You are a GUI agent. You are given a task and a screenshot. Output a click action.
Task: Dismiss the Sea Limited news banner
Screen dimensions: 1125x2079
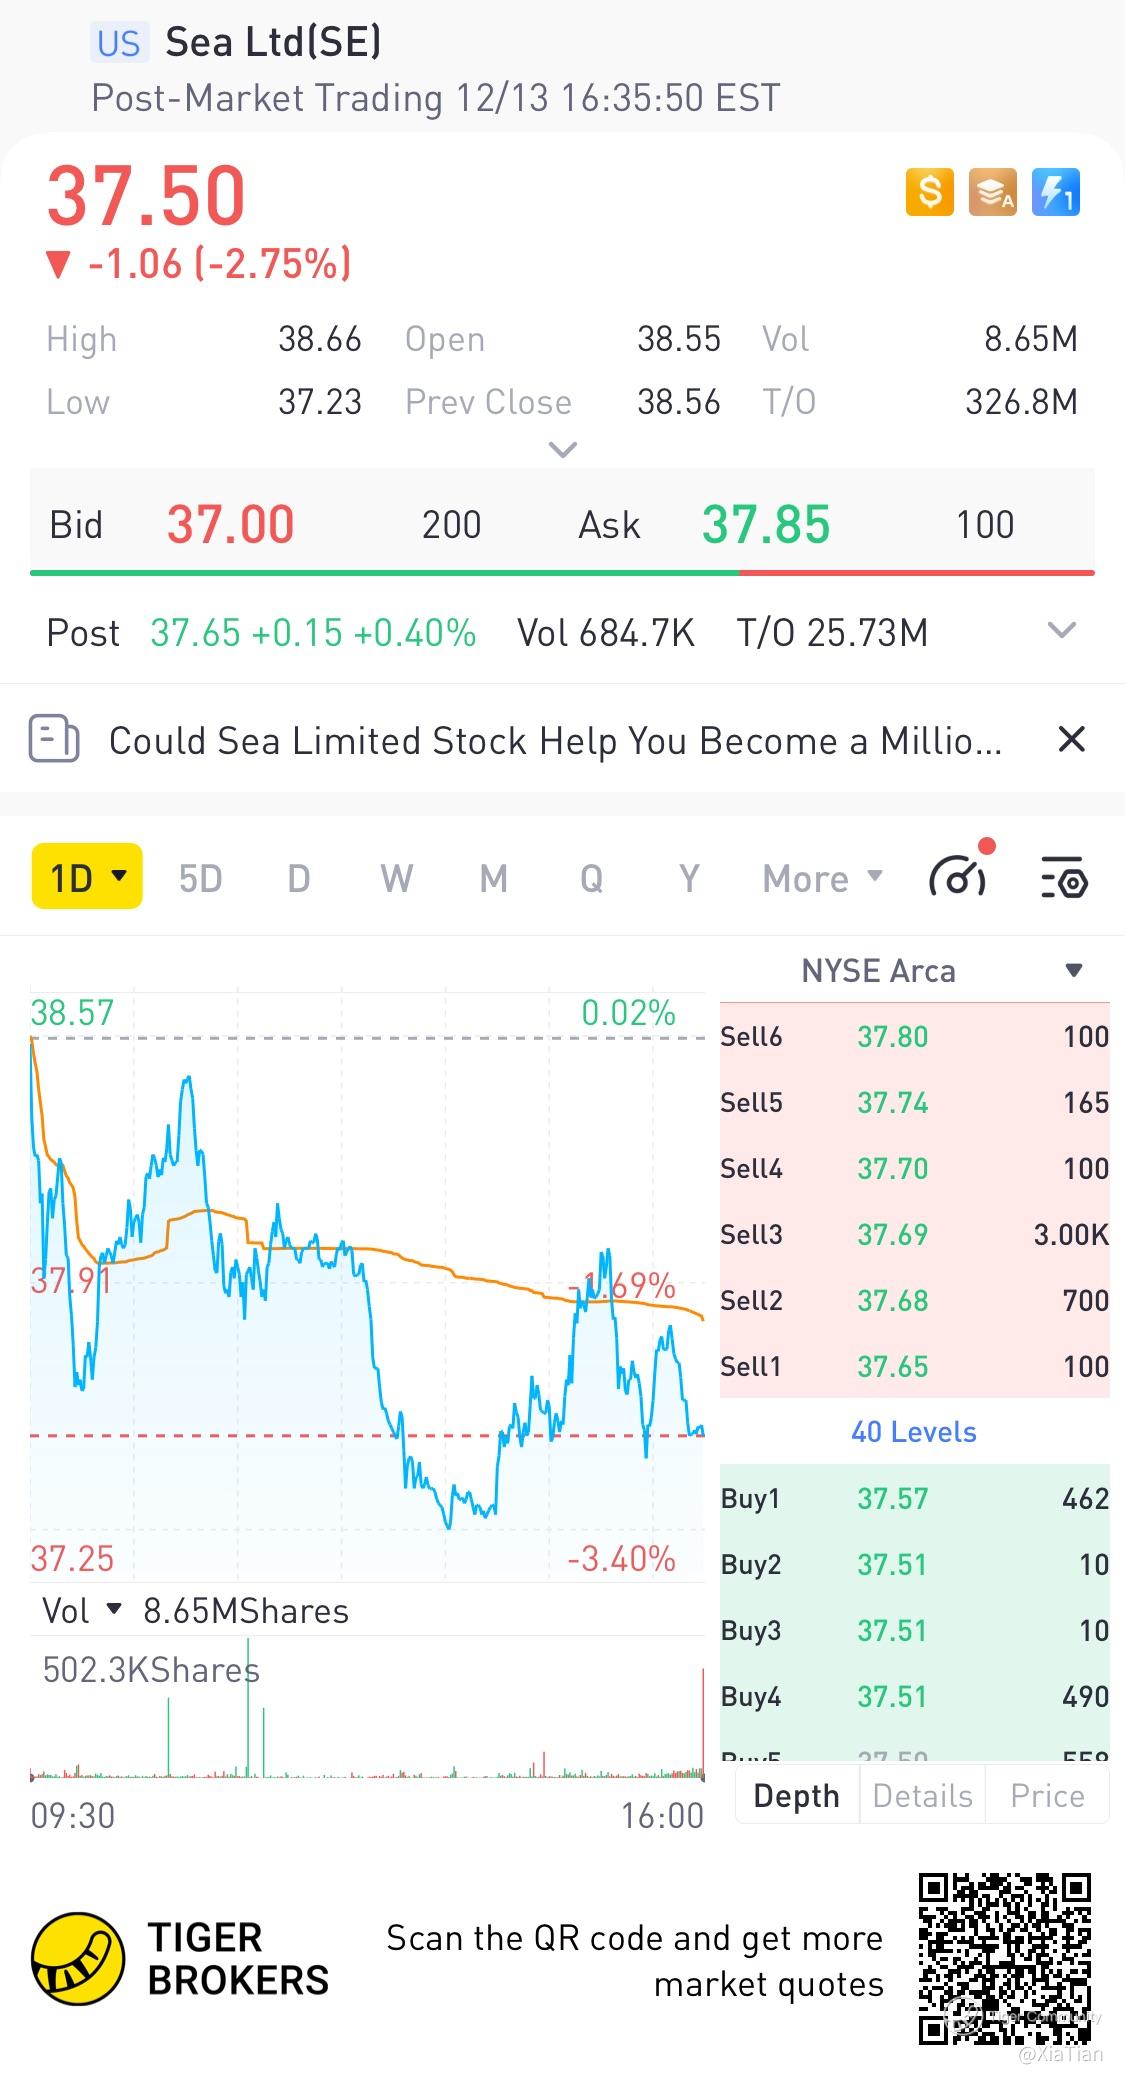pos(1071,740)
